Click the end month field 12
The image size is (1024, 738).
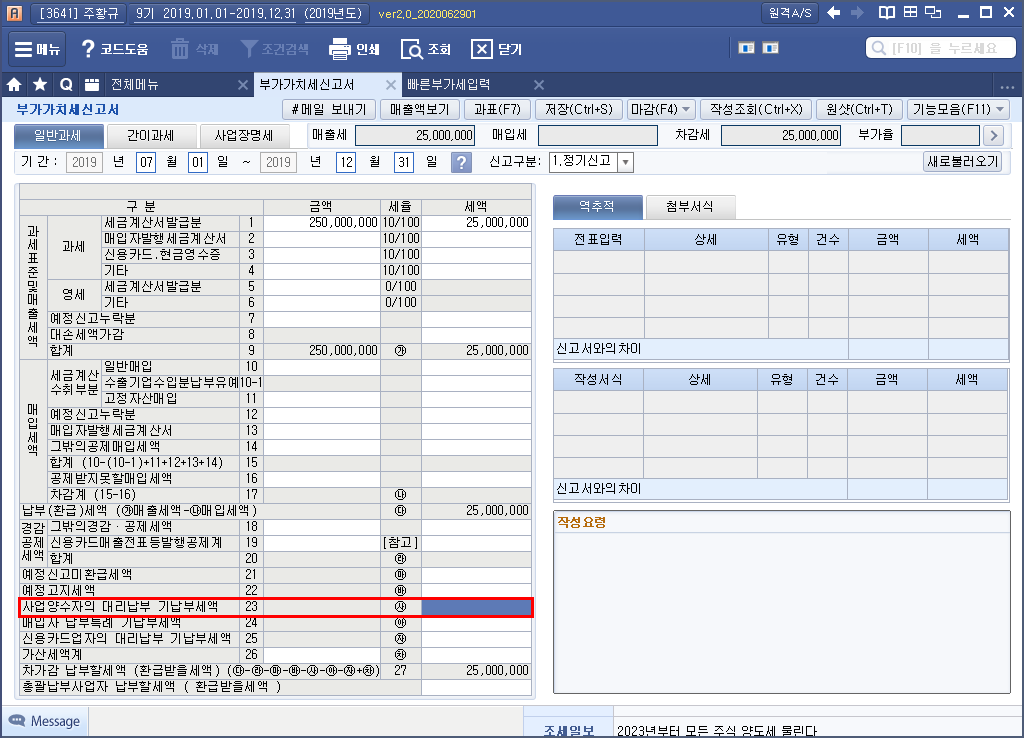tap(345, 163)
